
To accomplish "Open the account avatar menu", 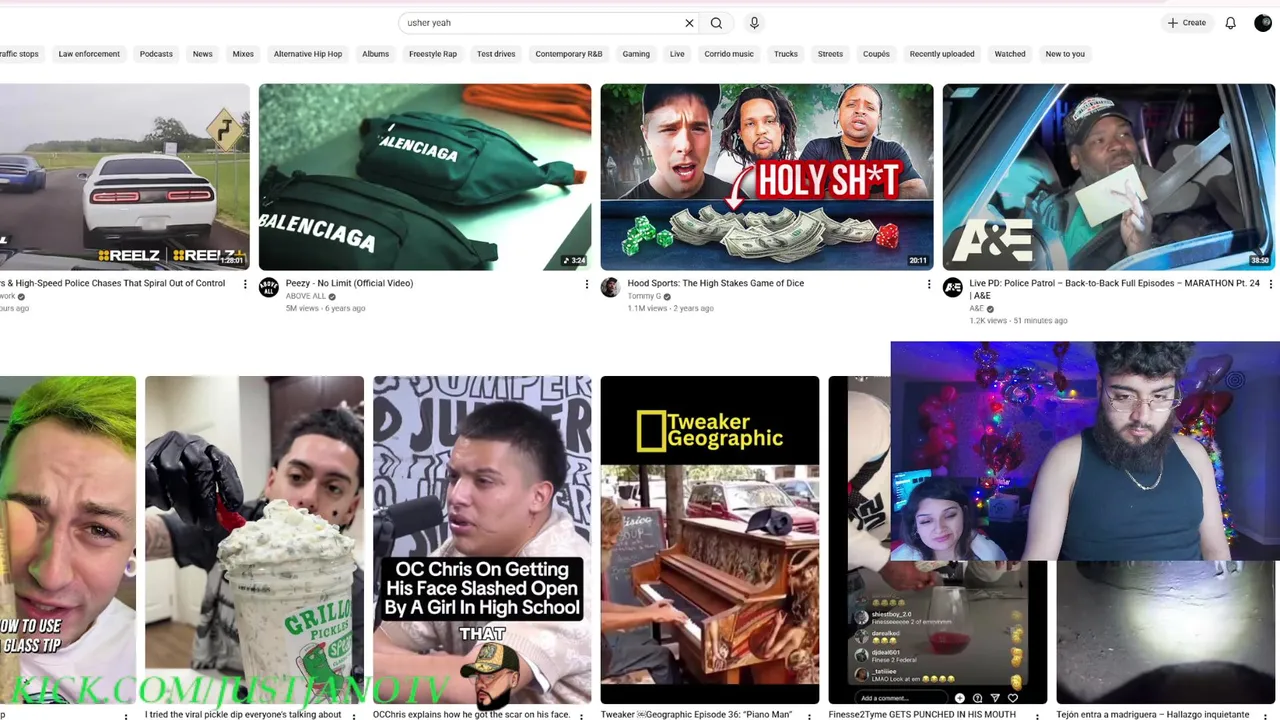I will point(1263,23).
